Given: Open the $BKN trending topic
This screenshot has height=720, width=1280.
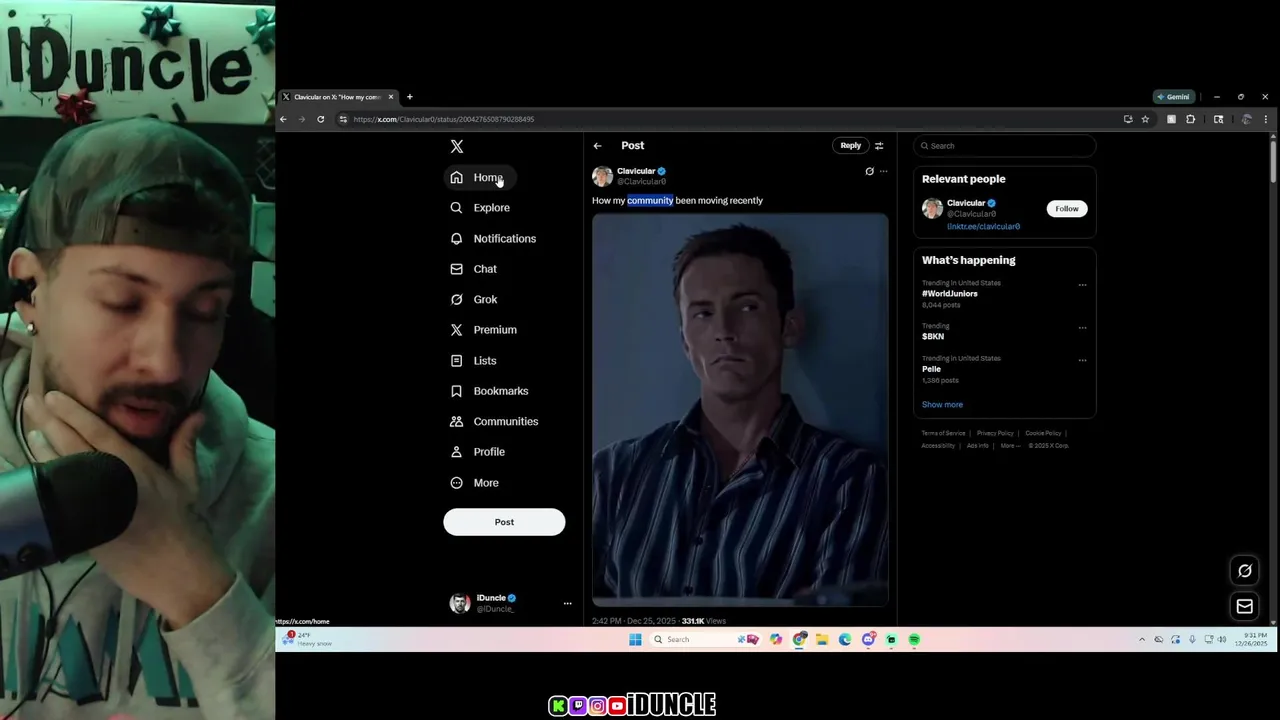Looking at the screenshot, I should [x=933, y=336].
